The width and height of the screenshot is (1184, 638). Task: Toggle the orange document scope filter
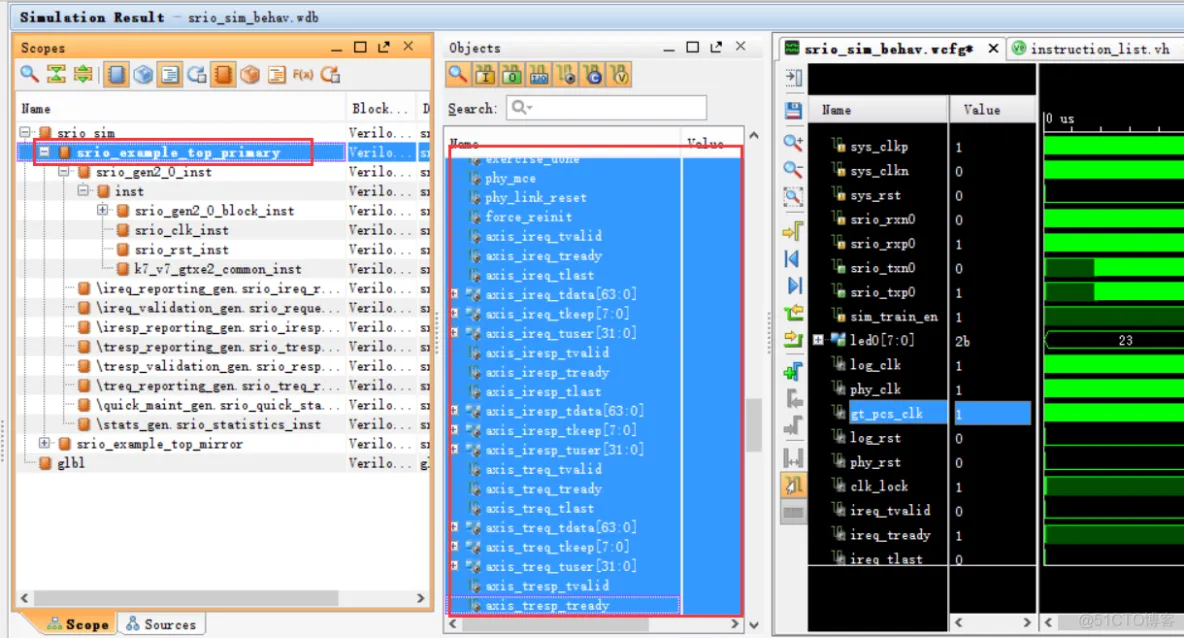click(276, 74)
